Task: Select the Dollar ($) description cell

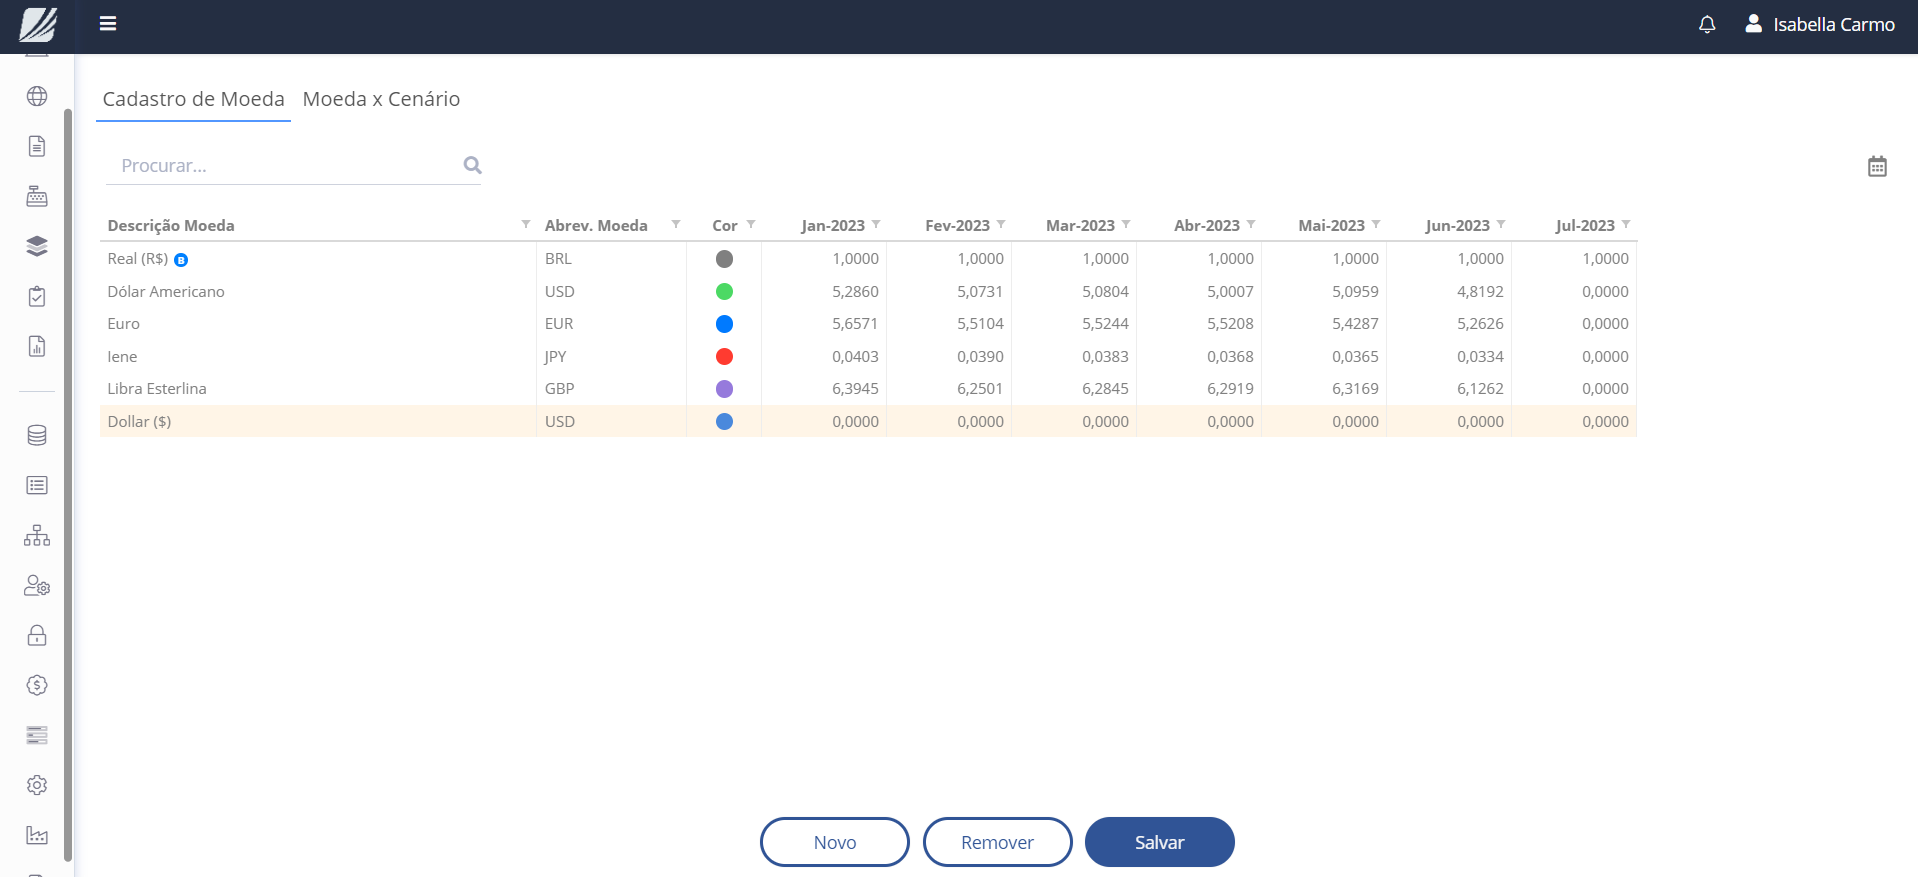Action: tap(318, 421)
